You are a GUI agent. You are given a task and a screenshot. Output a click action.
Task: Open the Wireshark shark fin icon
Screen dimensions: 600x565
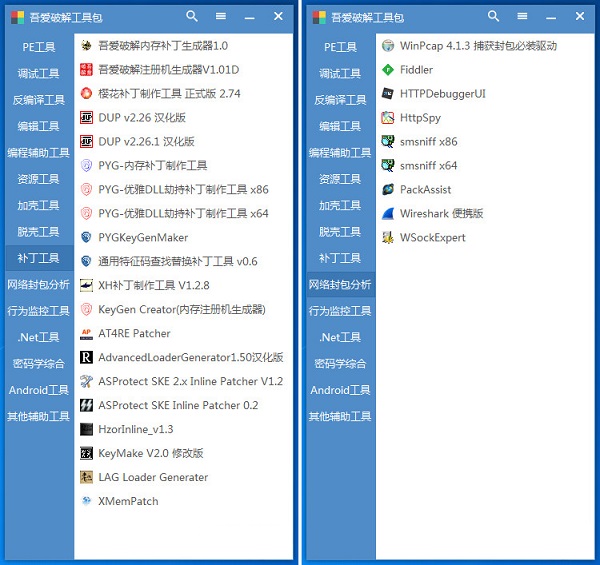click(x=388, y=213)
